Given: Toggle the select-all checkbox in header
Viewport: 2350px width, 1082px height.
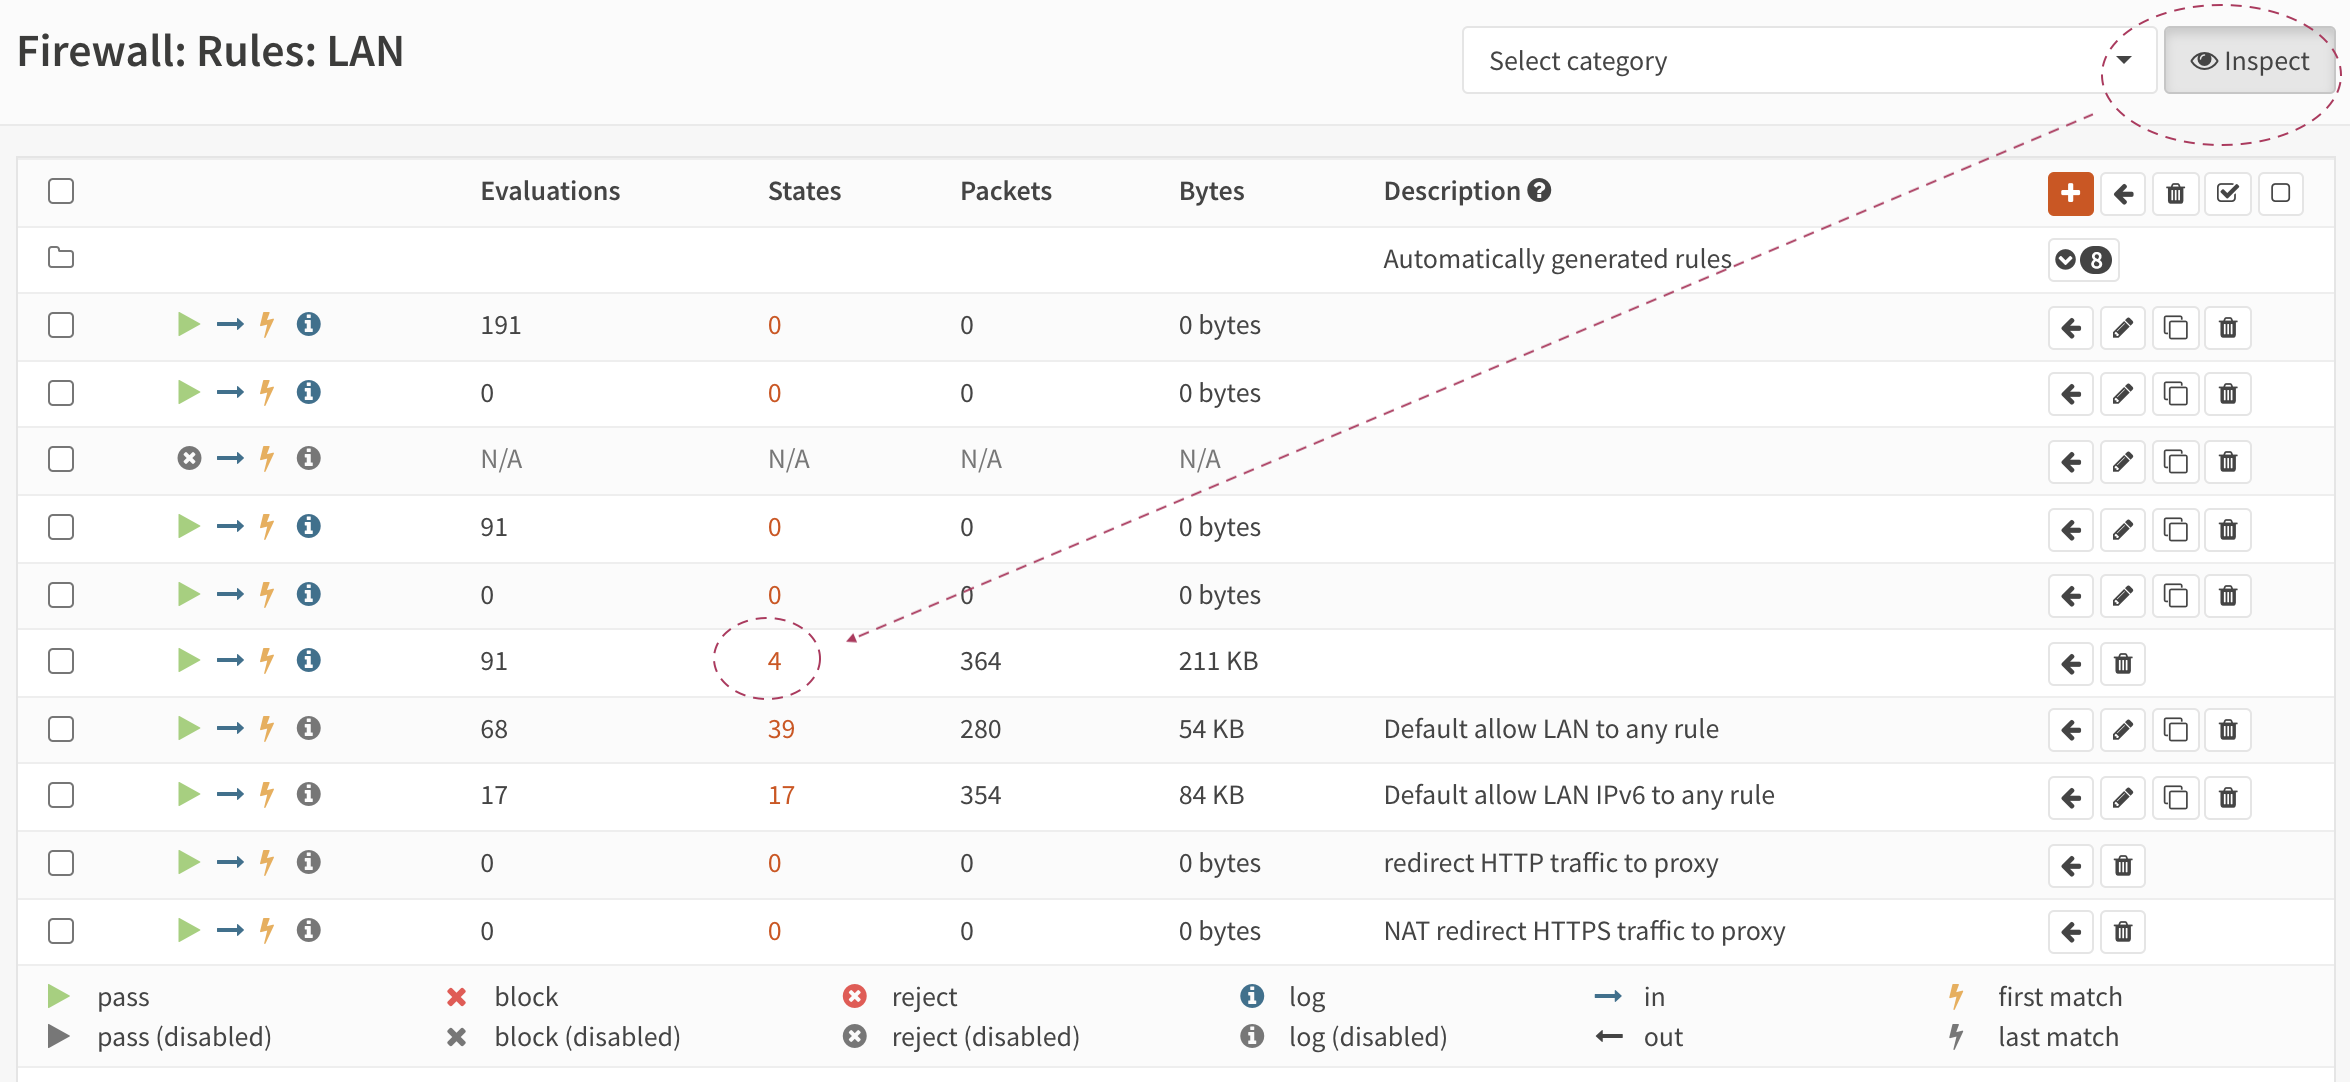Looking at the screenshot, I should click(61, 191).
